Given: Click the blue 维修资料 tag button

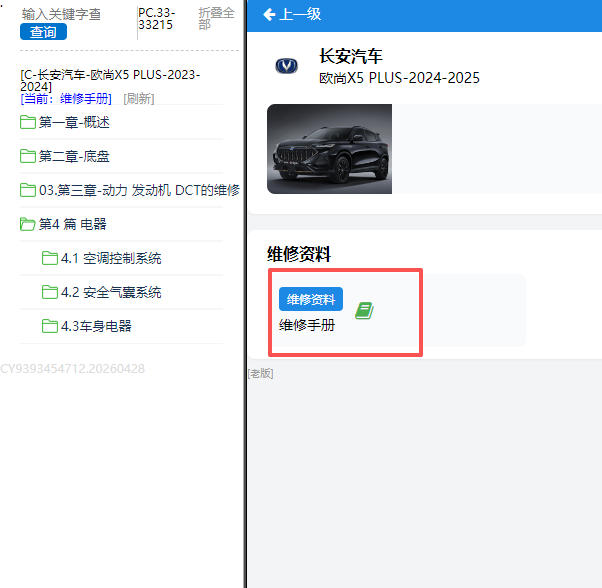Looking at the screenshot, I should (311, 299).
